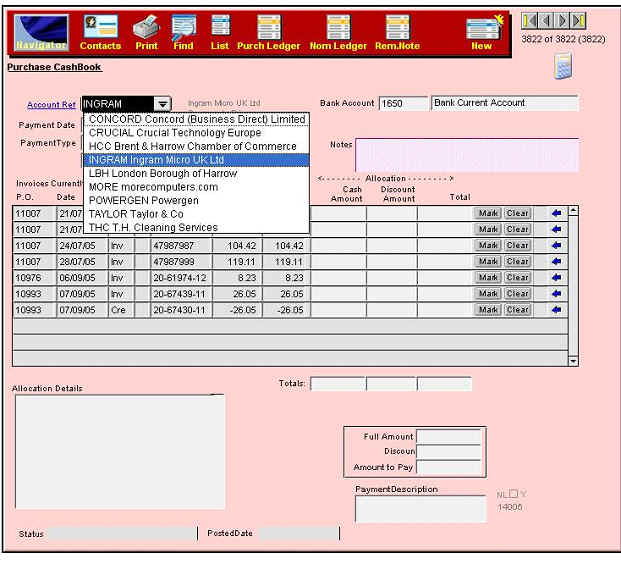Screen dimensions: 621x564
Task: Select INGRAM Ingram Micro UK Ltd
Action: point(197,160)
